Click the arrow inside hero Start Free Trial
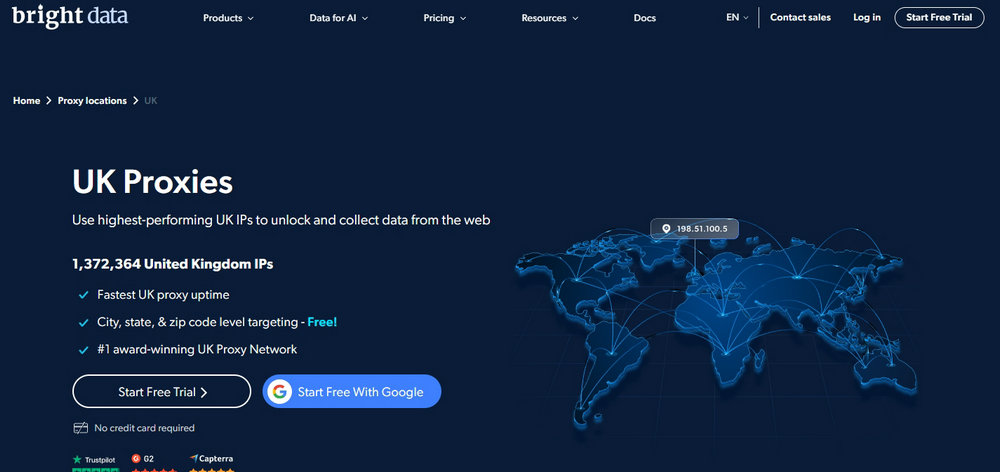The image size is (1000, 472). tap(204, 392)
